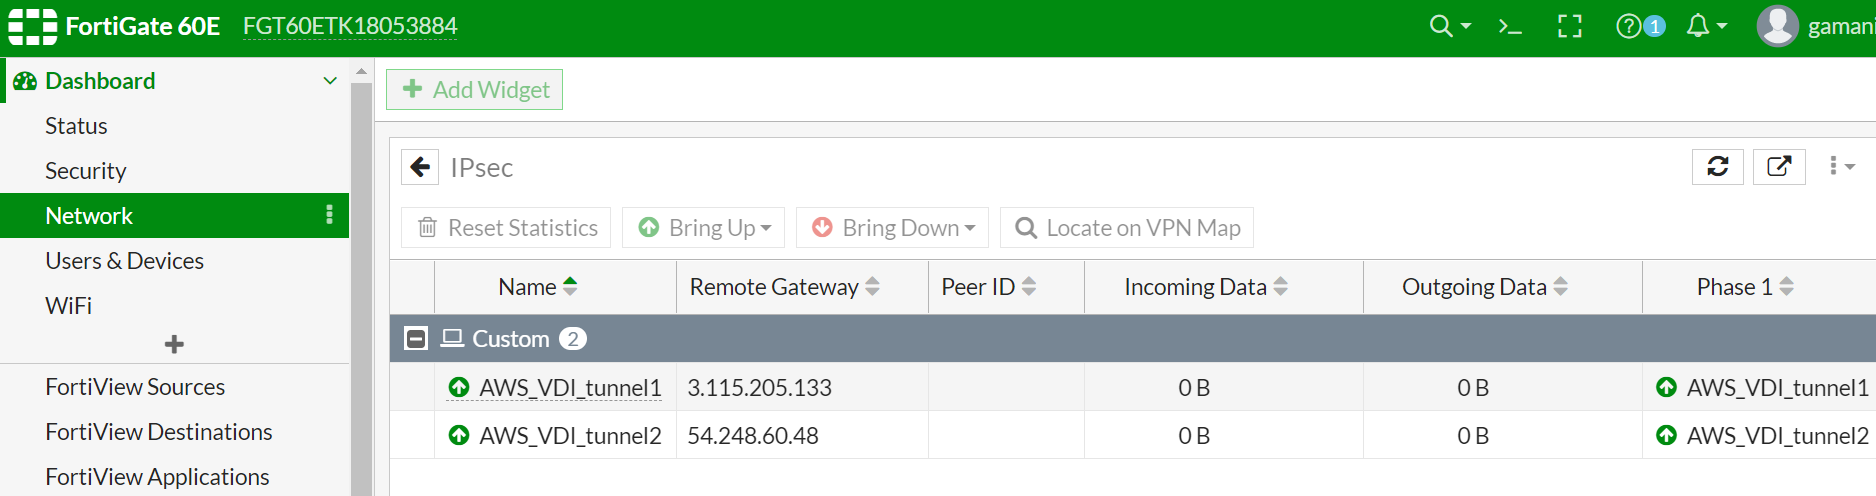Click the back arrow beside IPsec

[x=420, y=167]
